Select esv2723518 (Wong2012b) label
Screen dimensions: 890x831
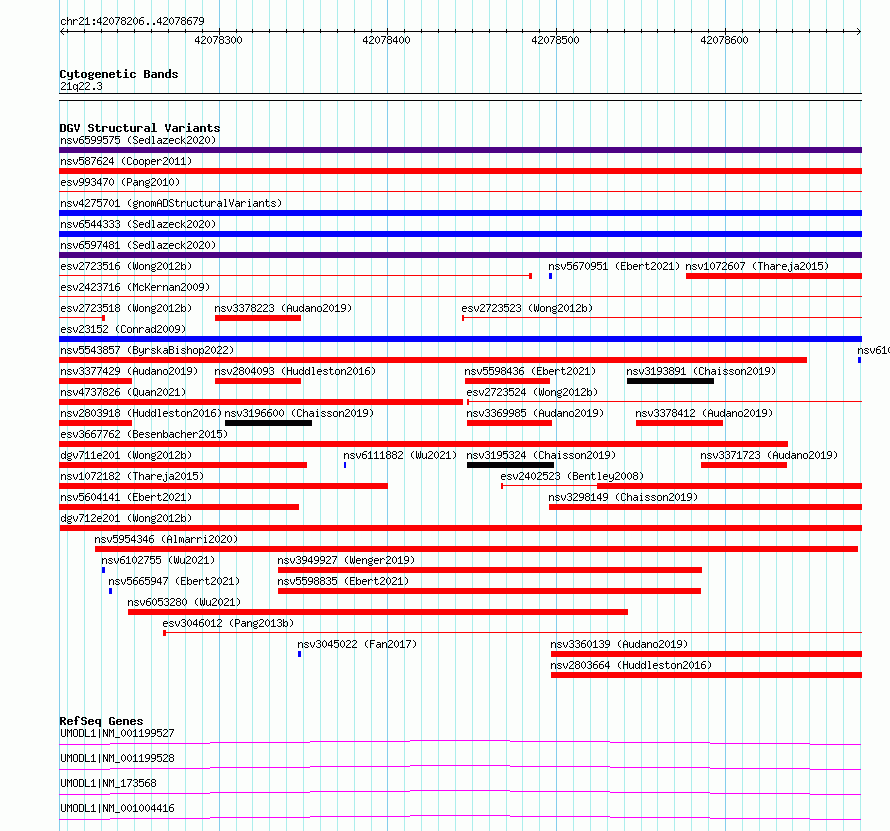(x=126, y=308)
